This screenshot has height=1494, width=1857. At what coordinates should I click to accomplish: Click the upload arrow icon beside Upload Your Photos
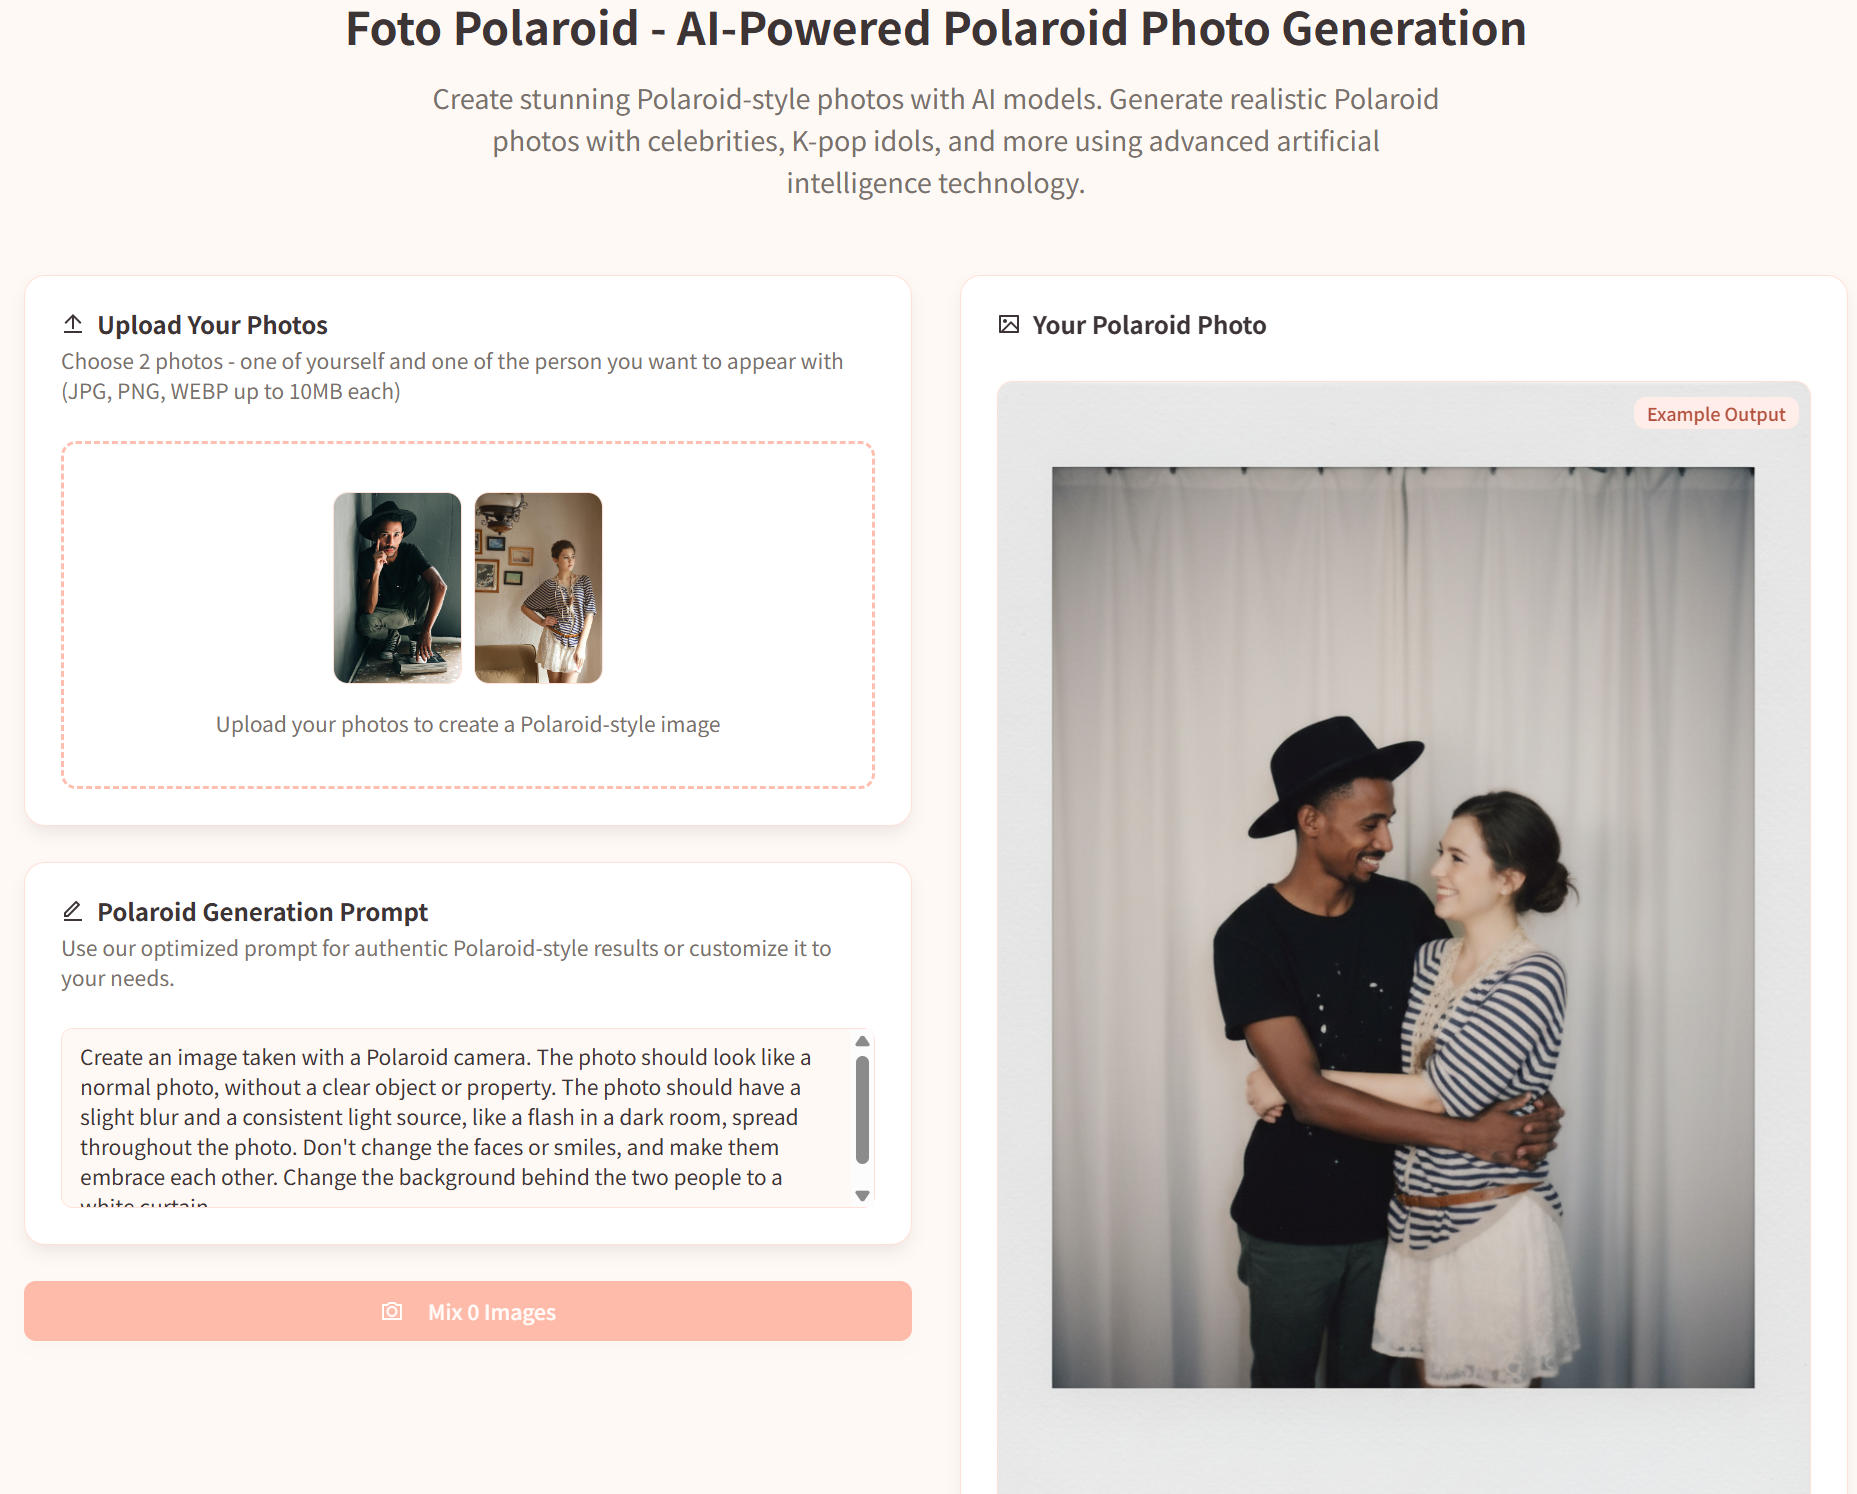coord(73,324)
